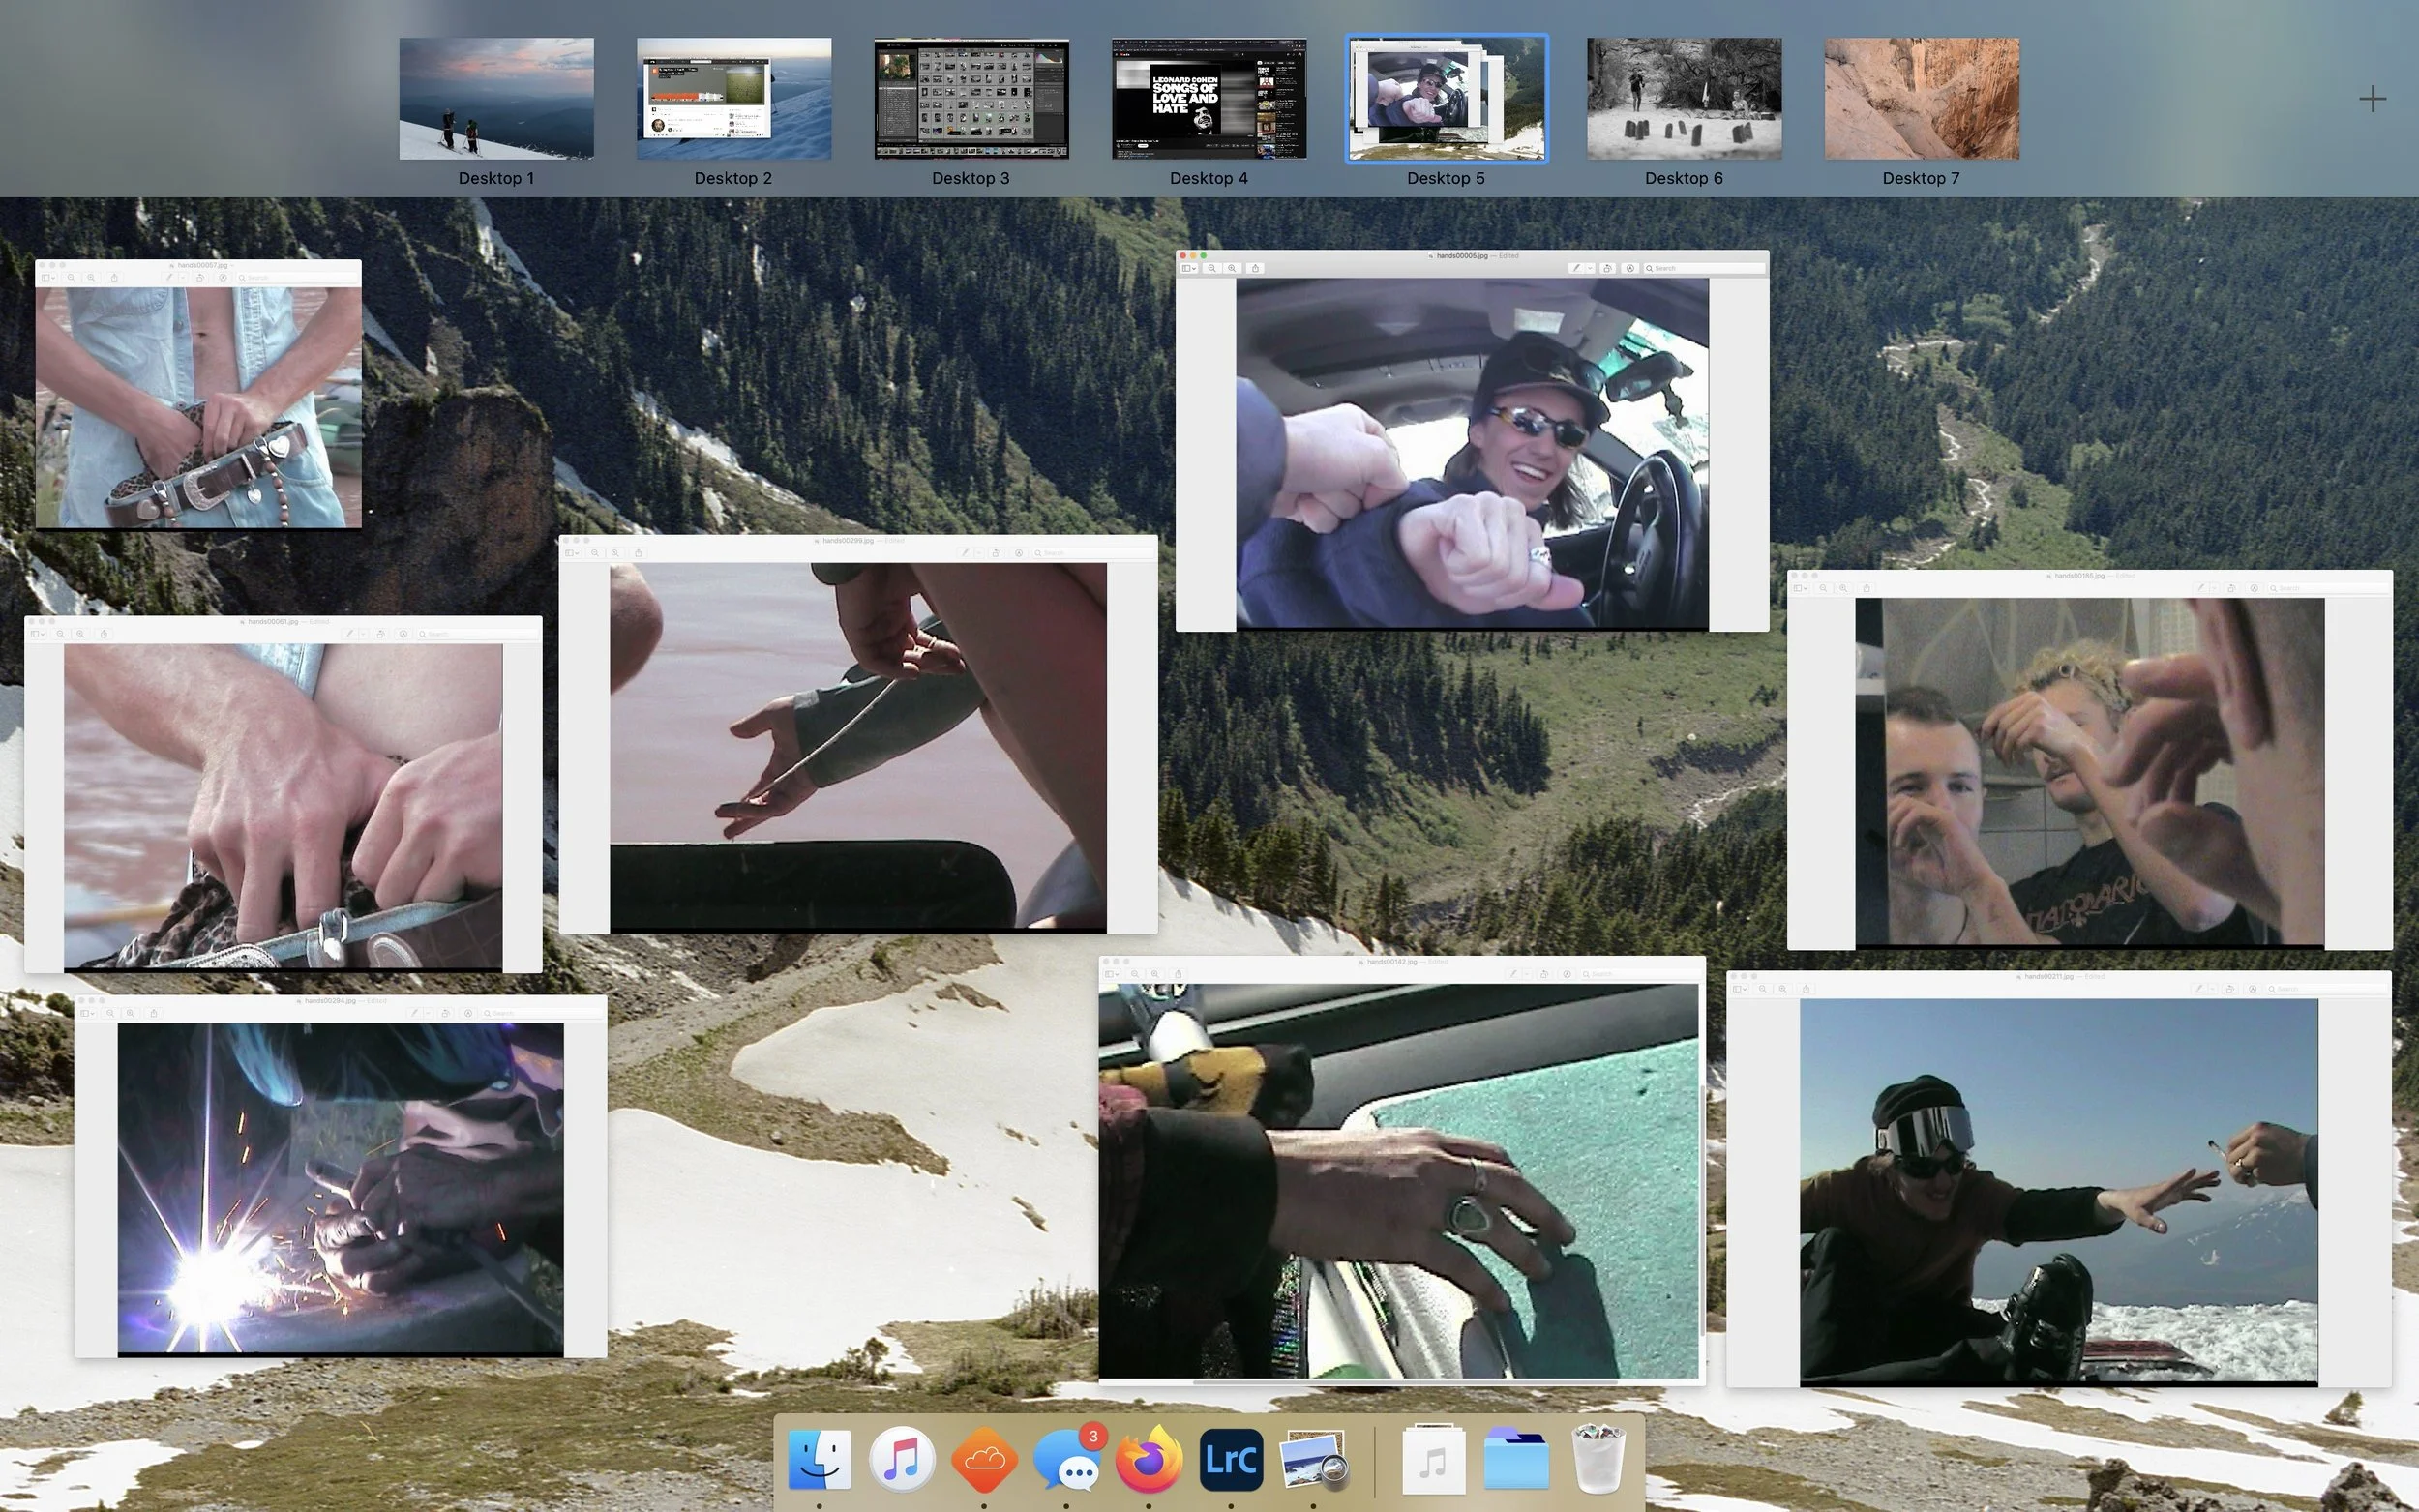Select the welding sparks image window
This screenshot has height=1512, width=2419.
point(340,1185)
